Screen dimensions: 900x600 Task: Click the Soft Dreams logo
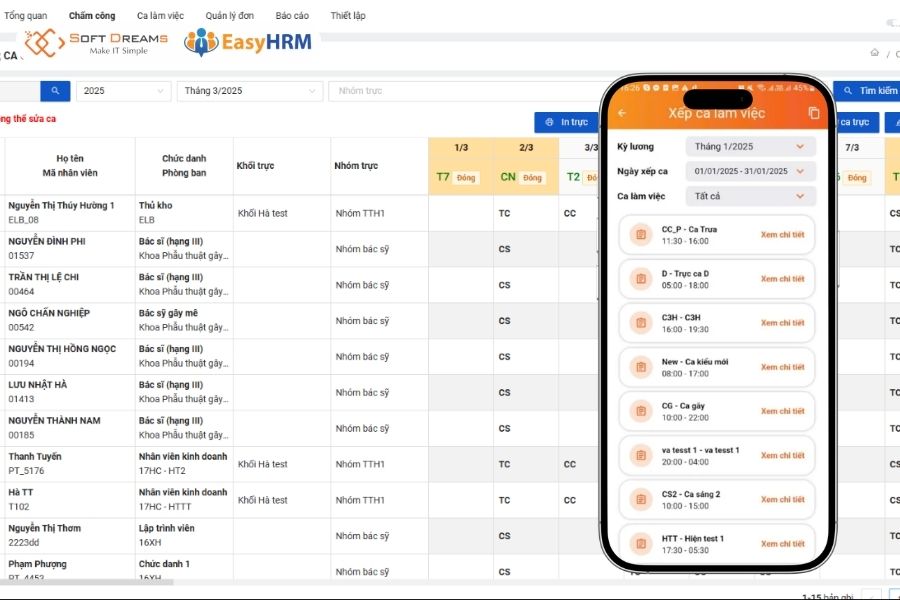point(96,43)
